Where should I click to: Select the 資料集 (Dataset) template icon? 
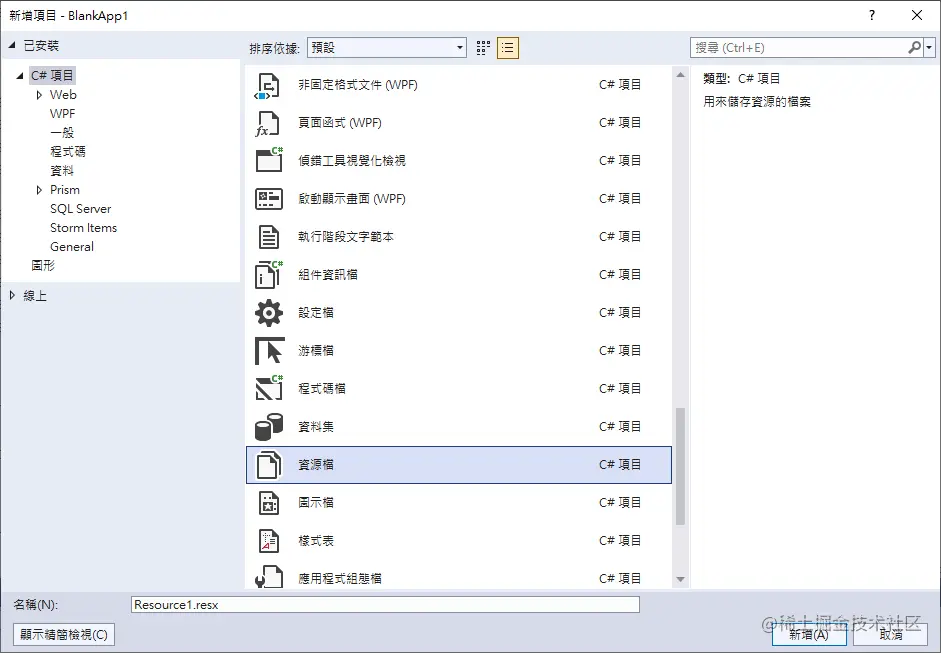tap(268, 426)
